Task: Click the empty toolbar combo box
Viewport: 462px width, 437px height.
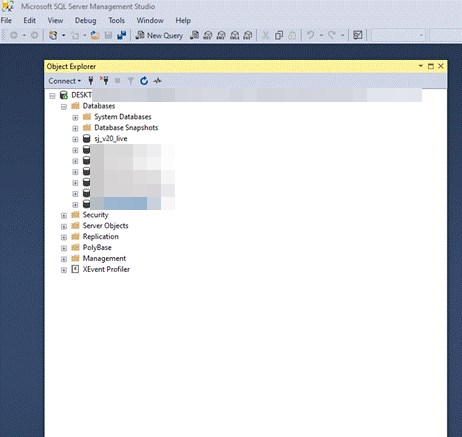Action: tap(398, 35)
